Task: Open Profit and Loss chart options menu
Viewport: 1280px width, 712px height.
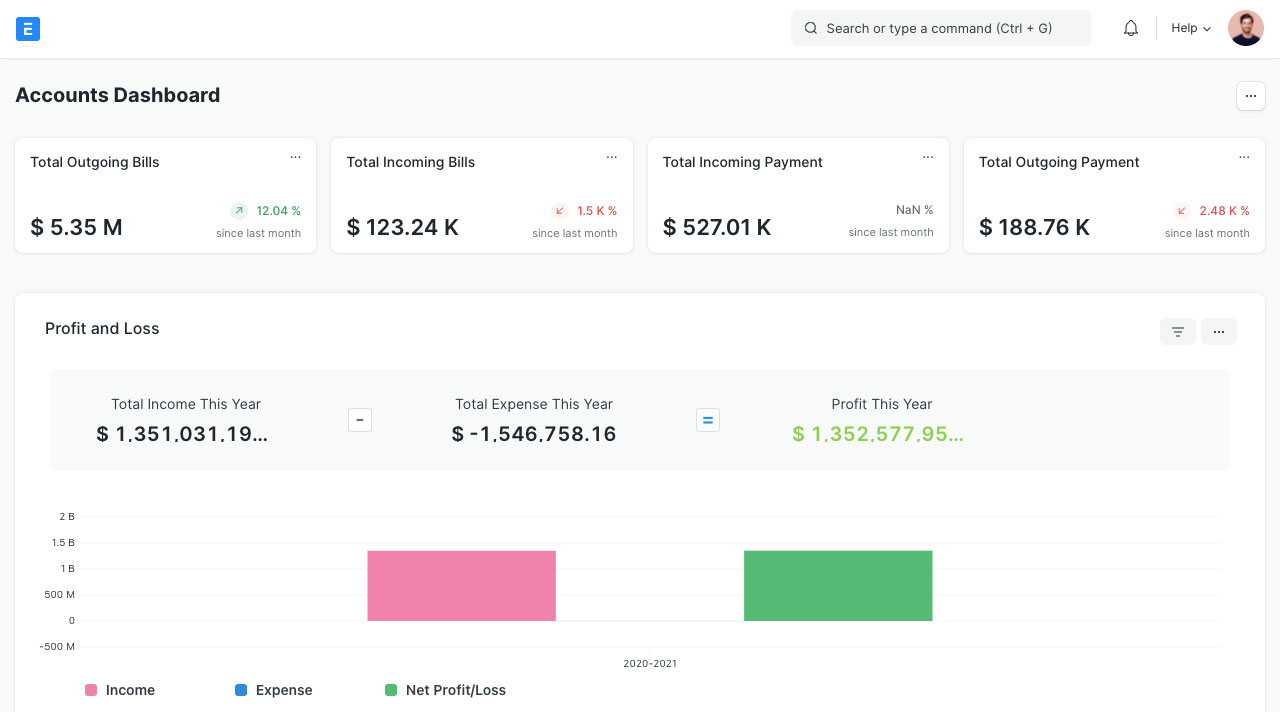Action: pyautogui.click(x=1218, y=332)
